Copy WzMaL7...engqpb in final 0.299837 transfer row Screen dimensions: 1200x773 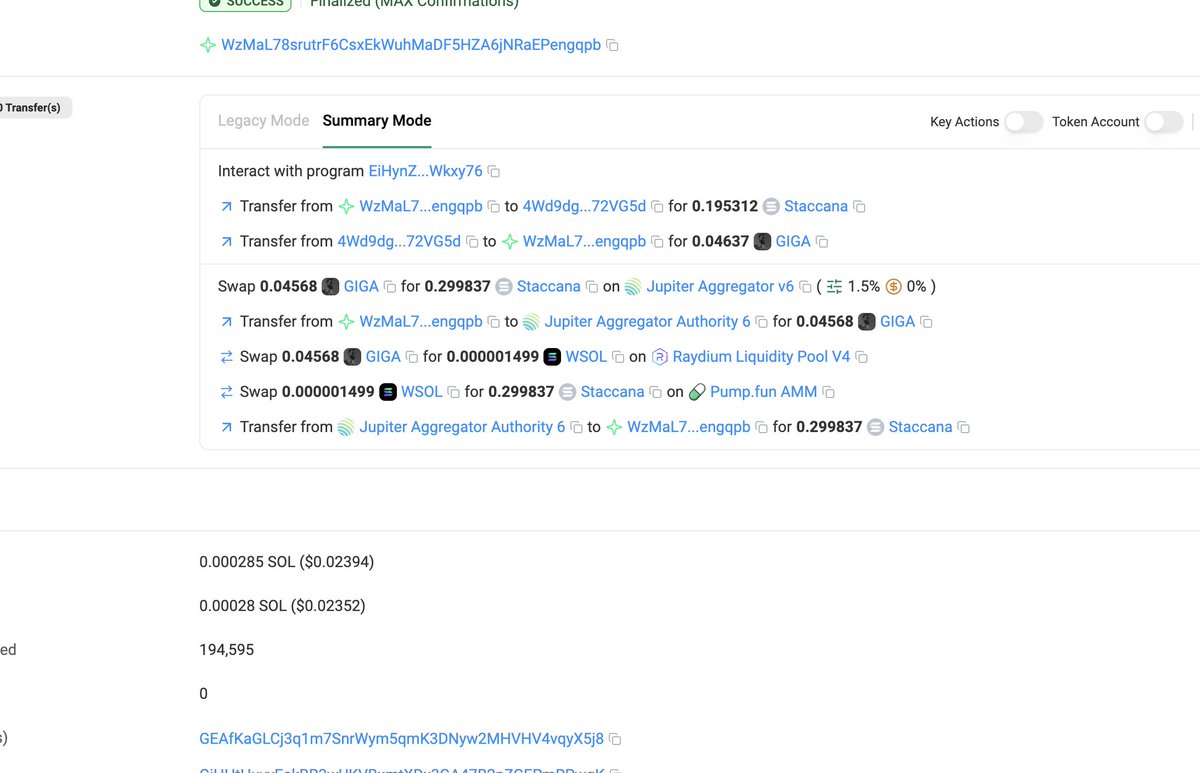[x=761, y=427]
